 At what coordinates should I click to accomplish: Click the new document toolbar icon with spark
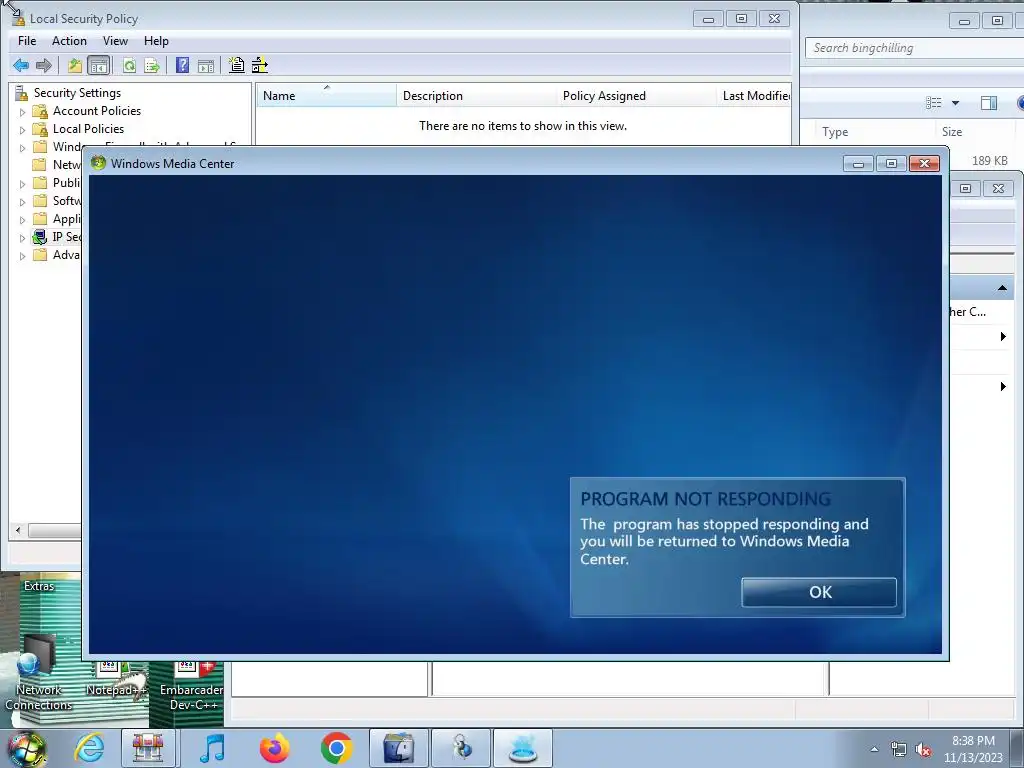click(x=236, y=65)
